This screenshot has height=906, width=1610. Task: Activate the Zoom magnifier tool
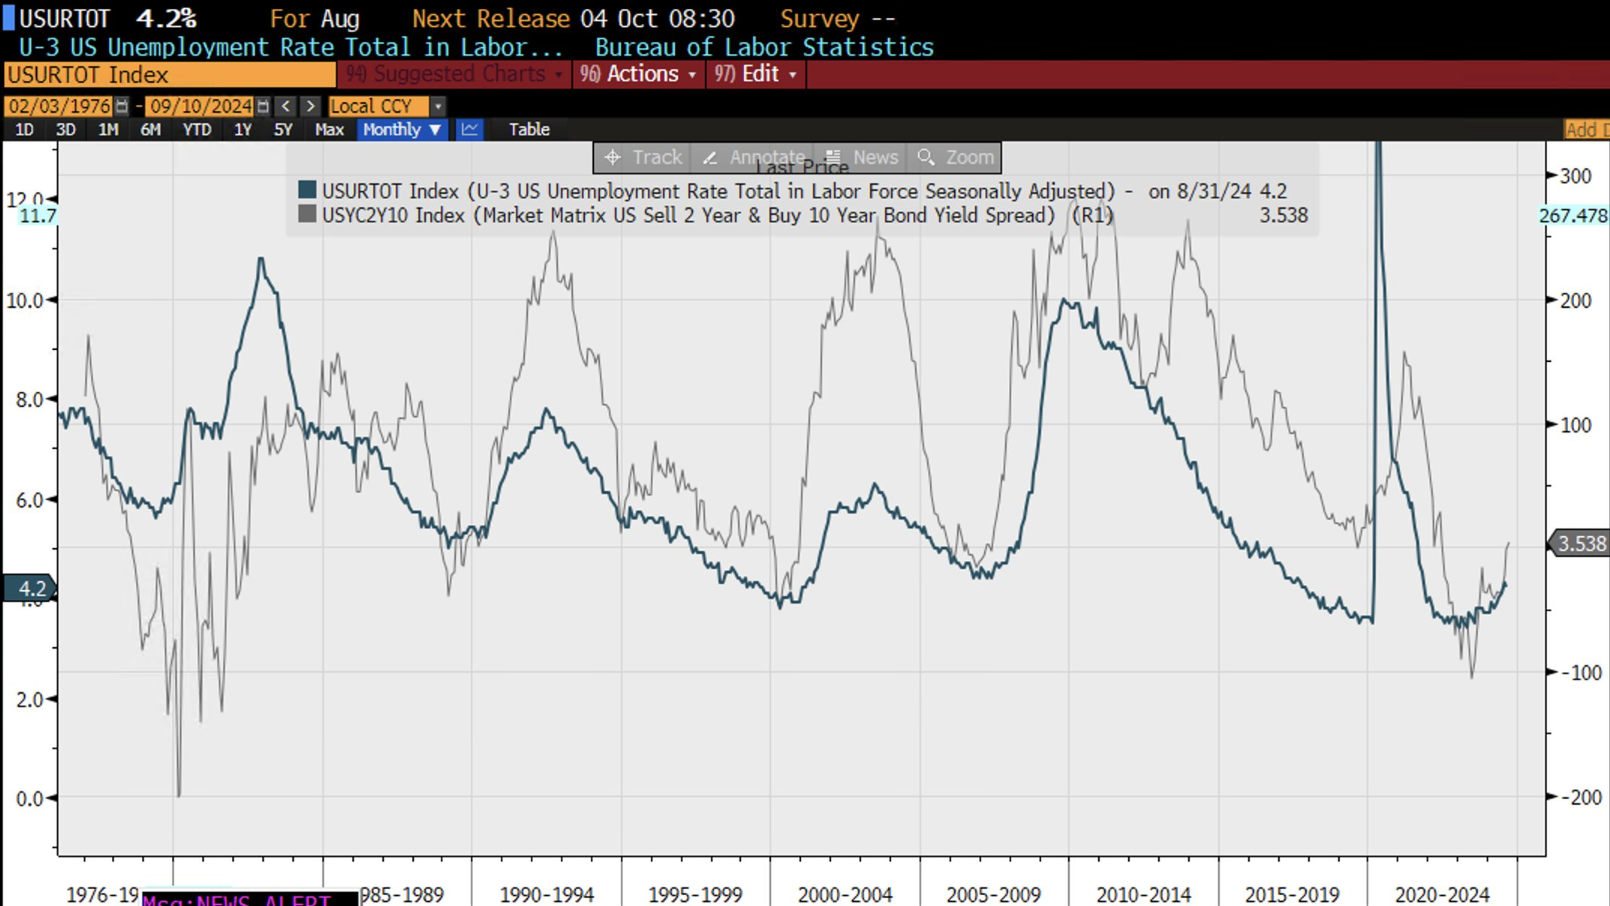click(956, 158)
